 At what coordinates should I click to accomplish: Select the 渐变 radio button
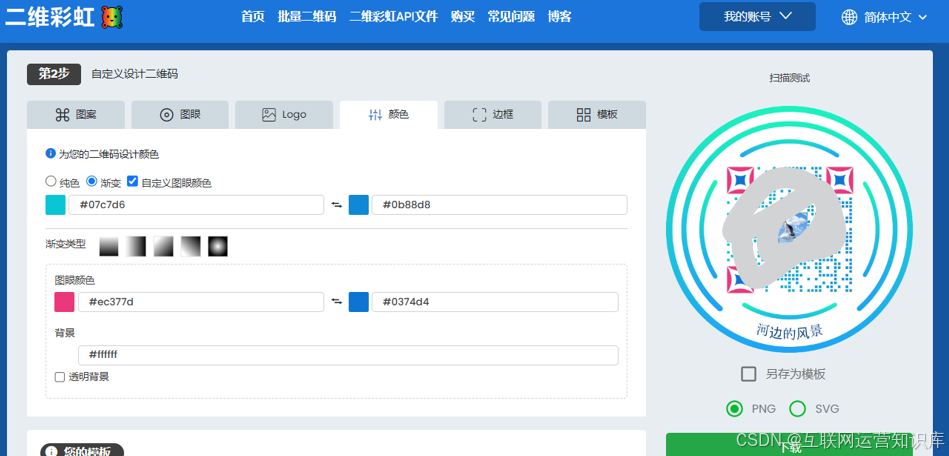(91, 181)
